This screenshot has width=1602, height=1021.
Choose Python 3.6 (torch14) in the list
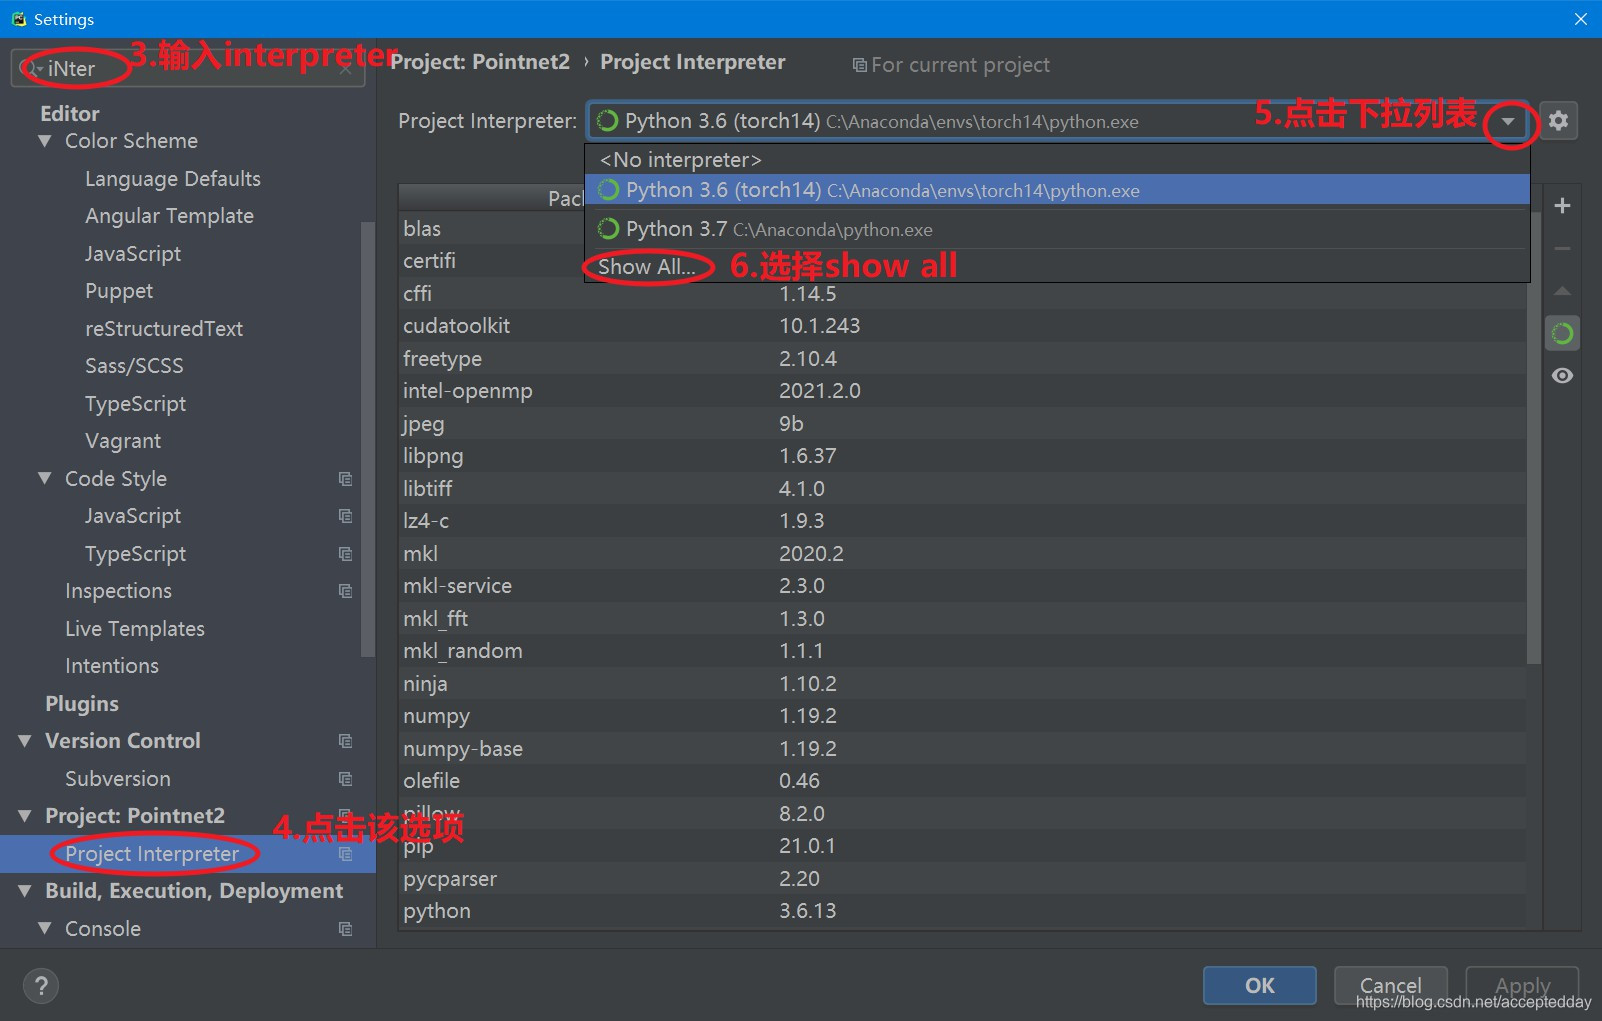click(1057, 190)
